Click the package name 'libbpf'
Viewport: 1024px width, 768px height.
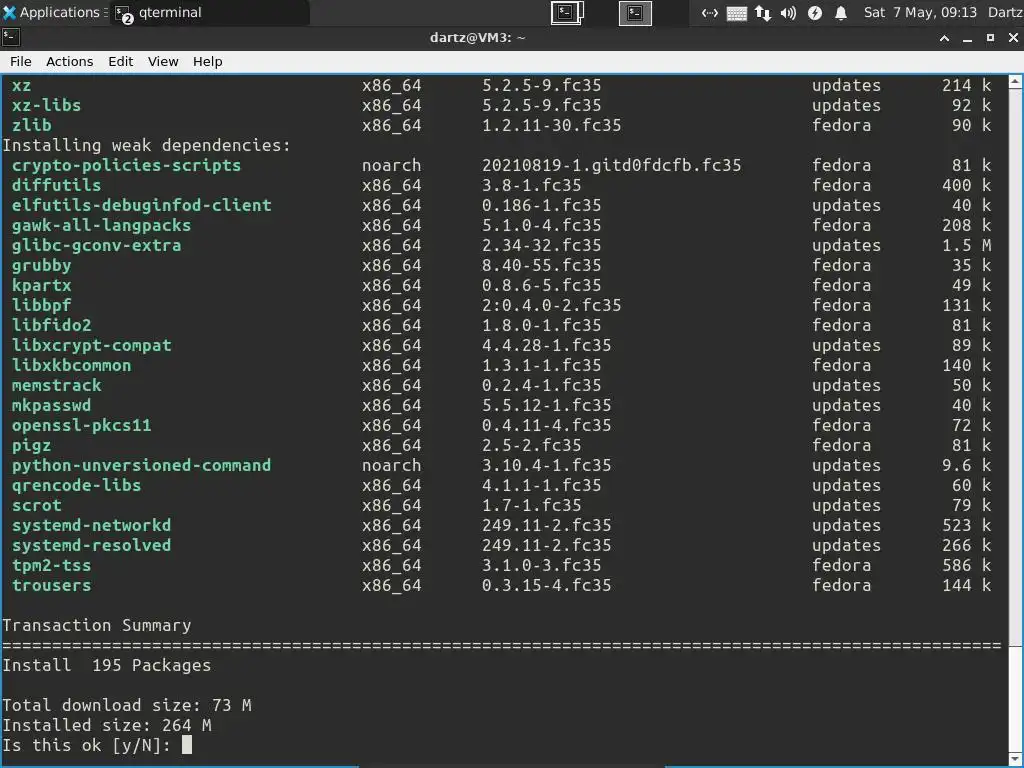point(41,305)
